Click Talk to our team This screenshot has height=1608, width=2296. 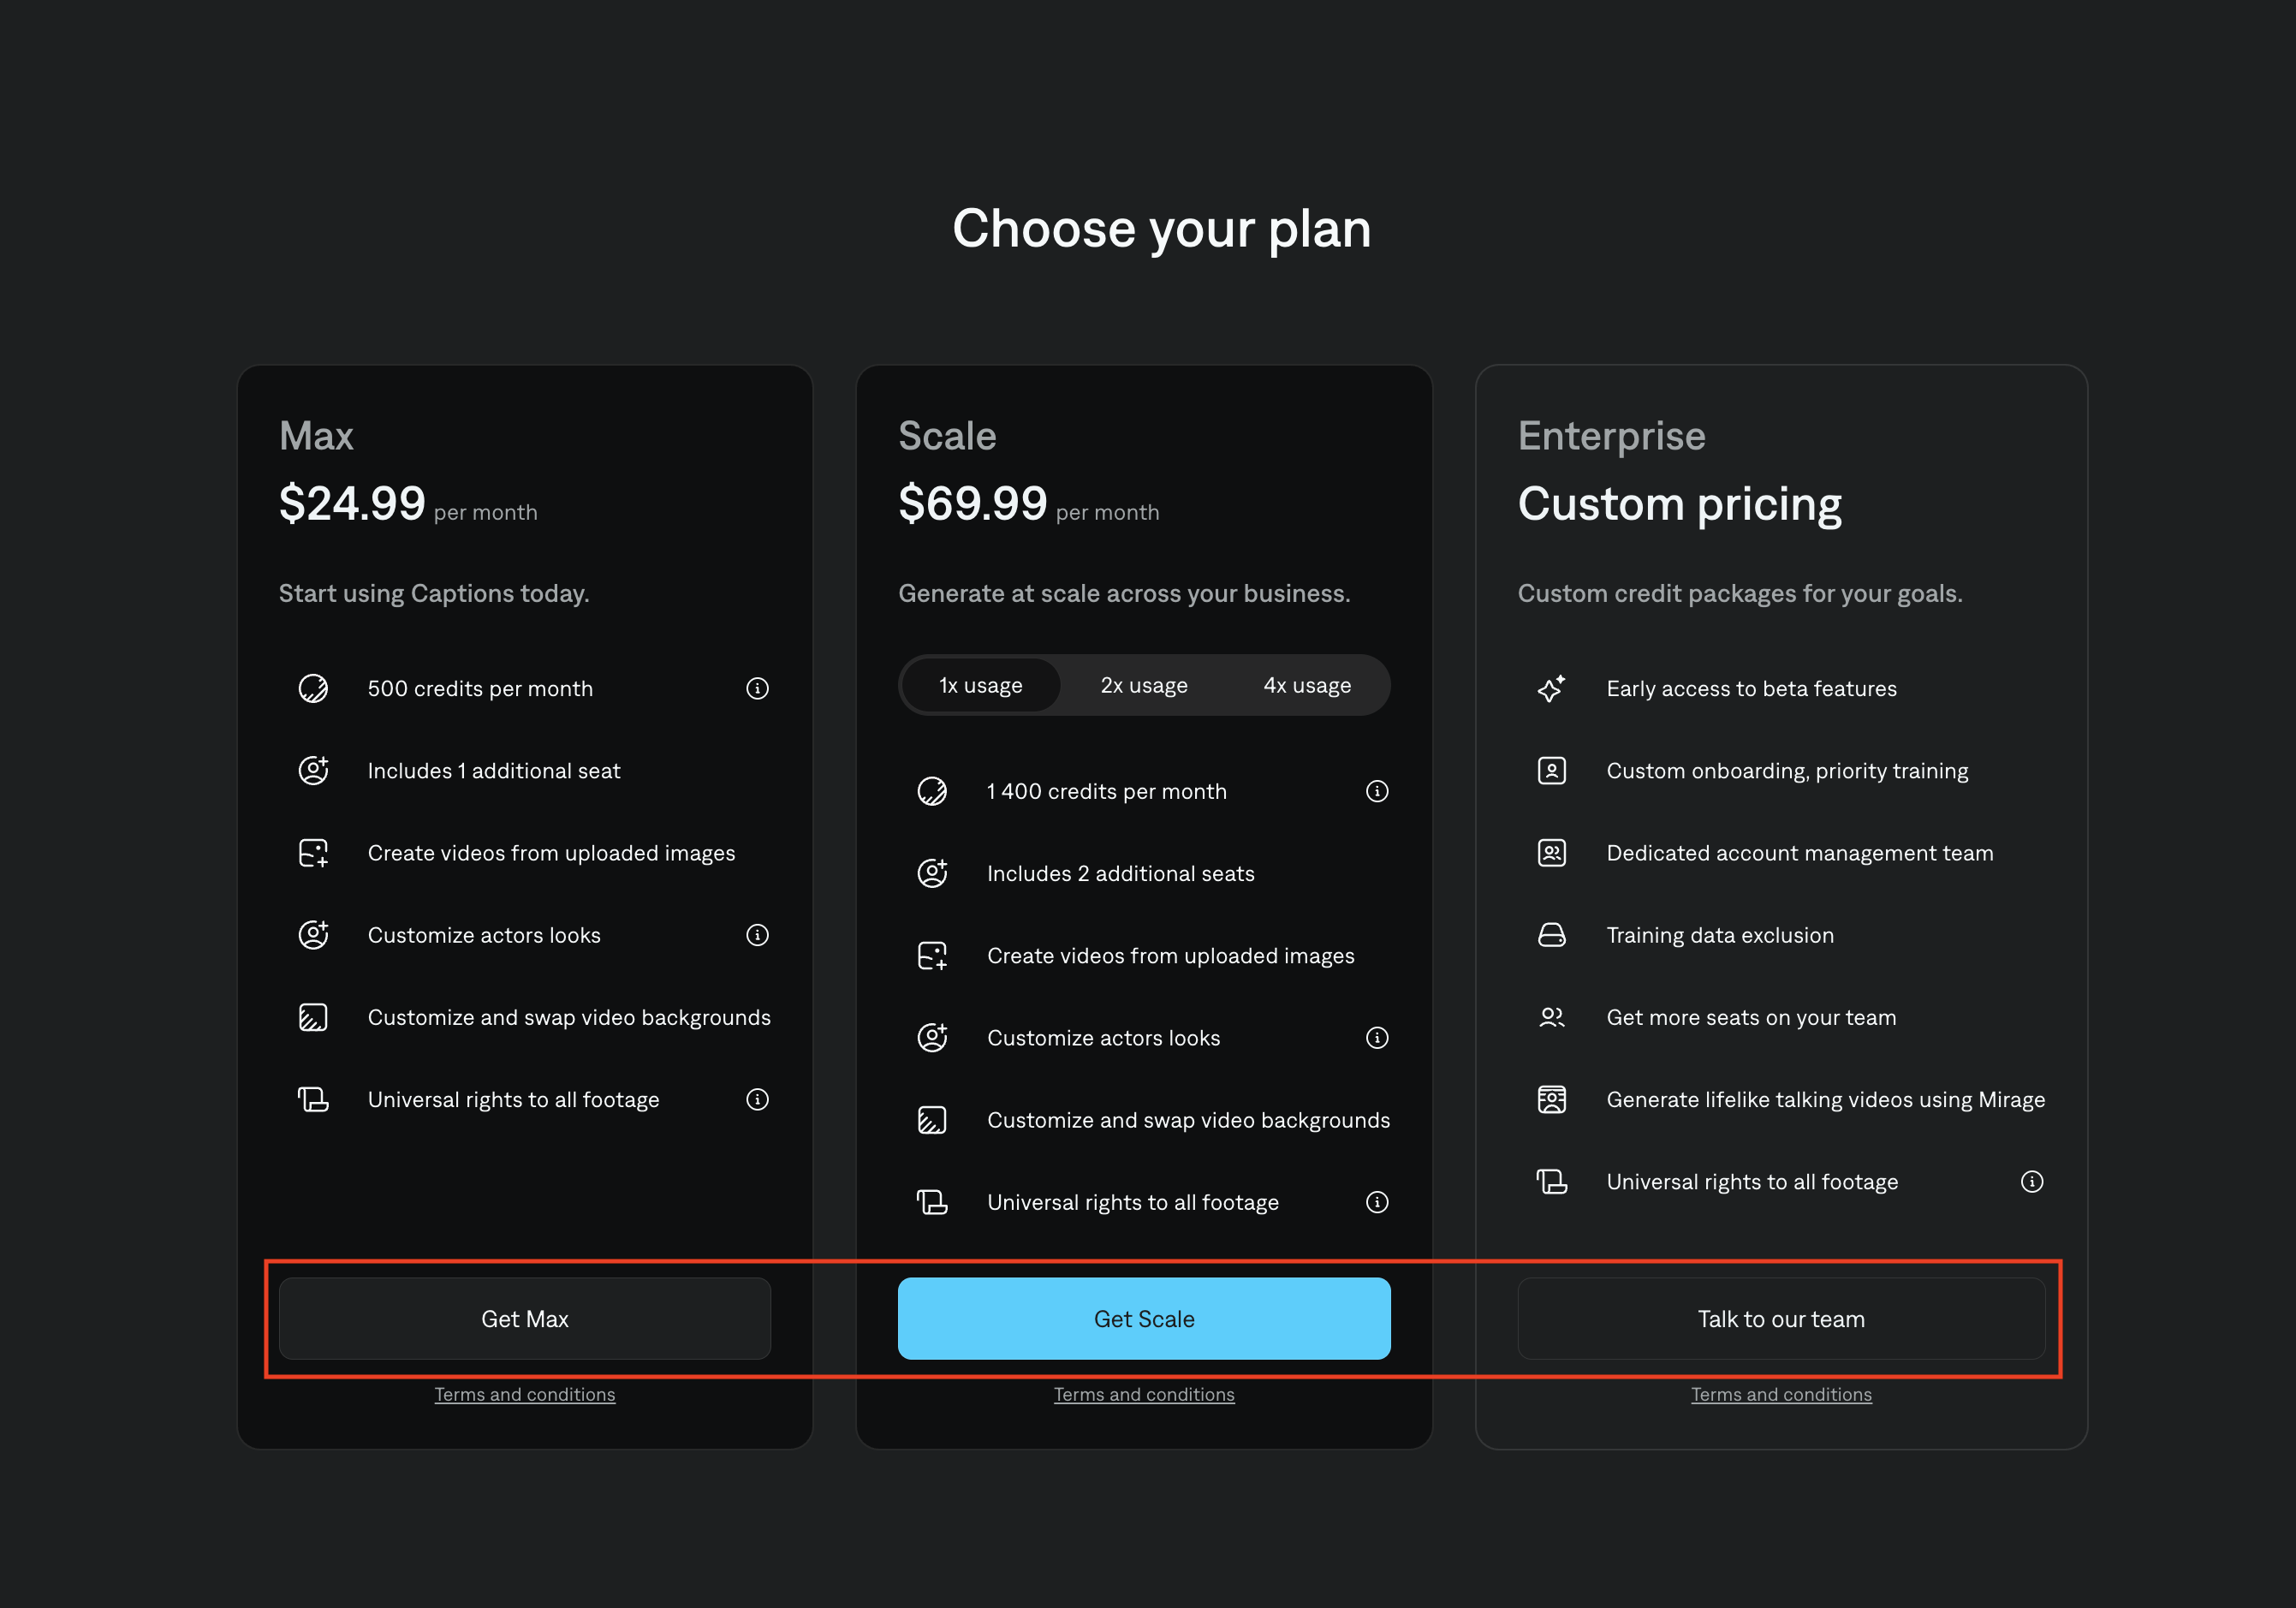click(x=1781, y=1318)
